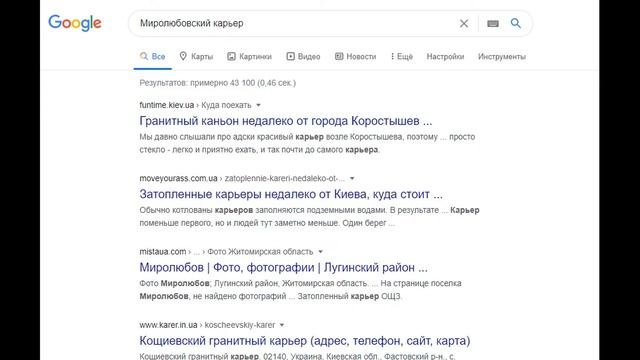Go to the Новости tab
640x360 pixels.
pyautogui.click(x=356, y=56)
